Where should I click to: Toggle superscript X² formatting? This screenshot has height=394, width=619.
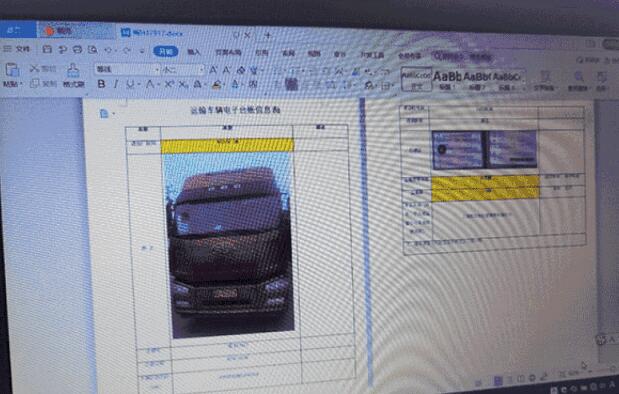[x=169, y=84]
